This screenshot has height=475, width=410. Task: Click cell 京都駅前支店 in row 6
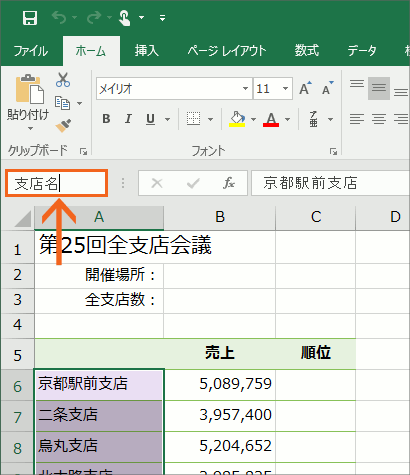99,385
